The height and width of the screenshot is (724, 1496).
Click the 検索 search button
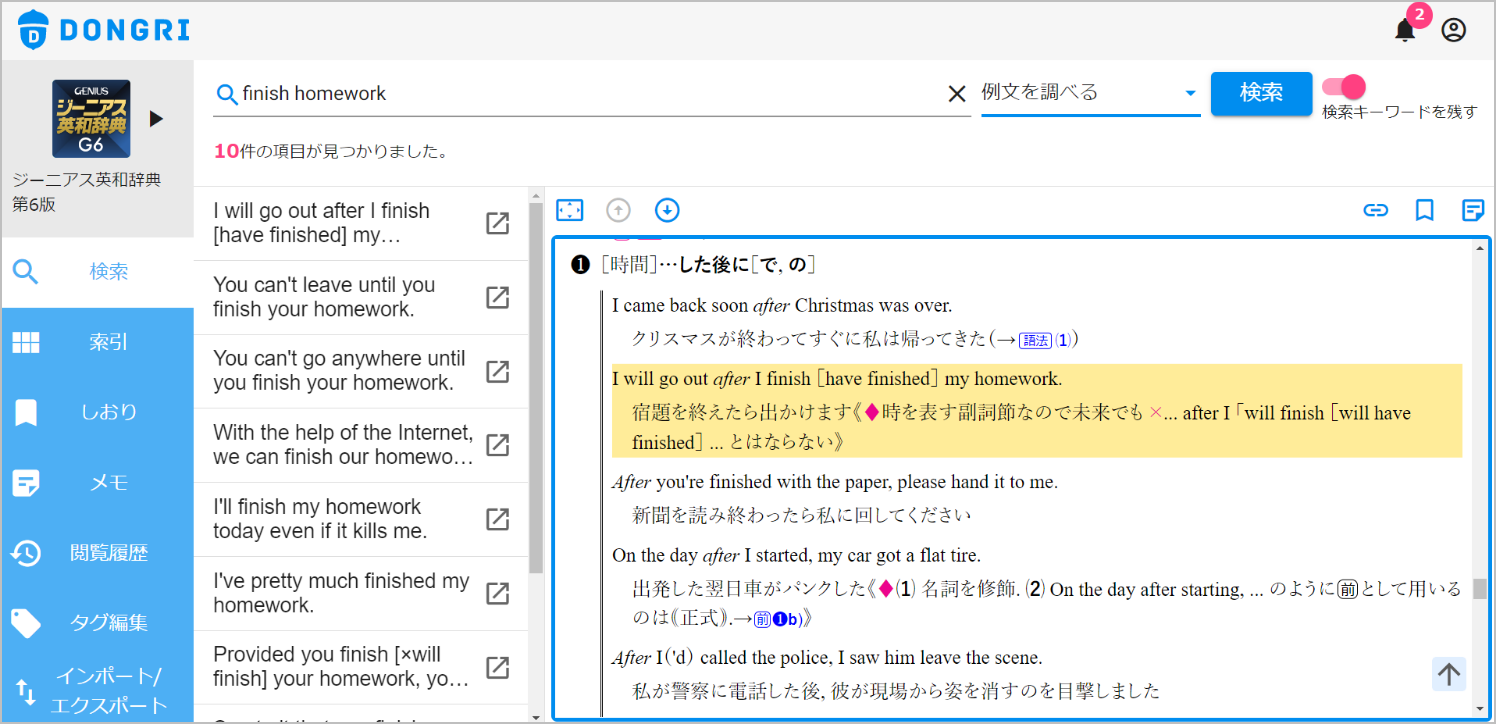(x=1261, y=93)
